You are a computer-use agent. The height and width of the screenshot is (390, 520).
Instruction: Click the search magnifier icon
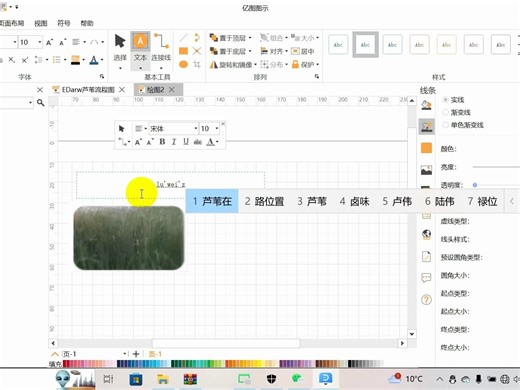pos(41,103)
